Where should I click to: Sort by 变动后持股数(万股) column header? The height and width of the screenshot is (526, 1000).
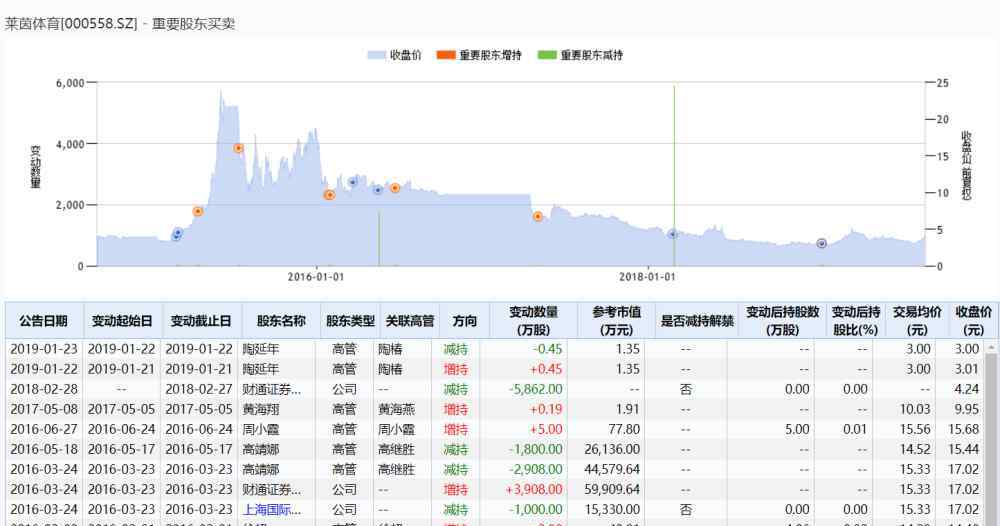[782, 321]
